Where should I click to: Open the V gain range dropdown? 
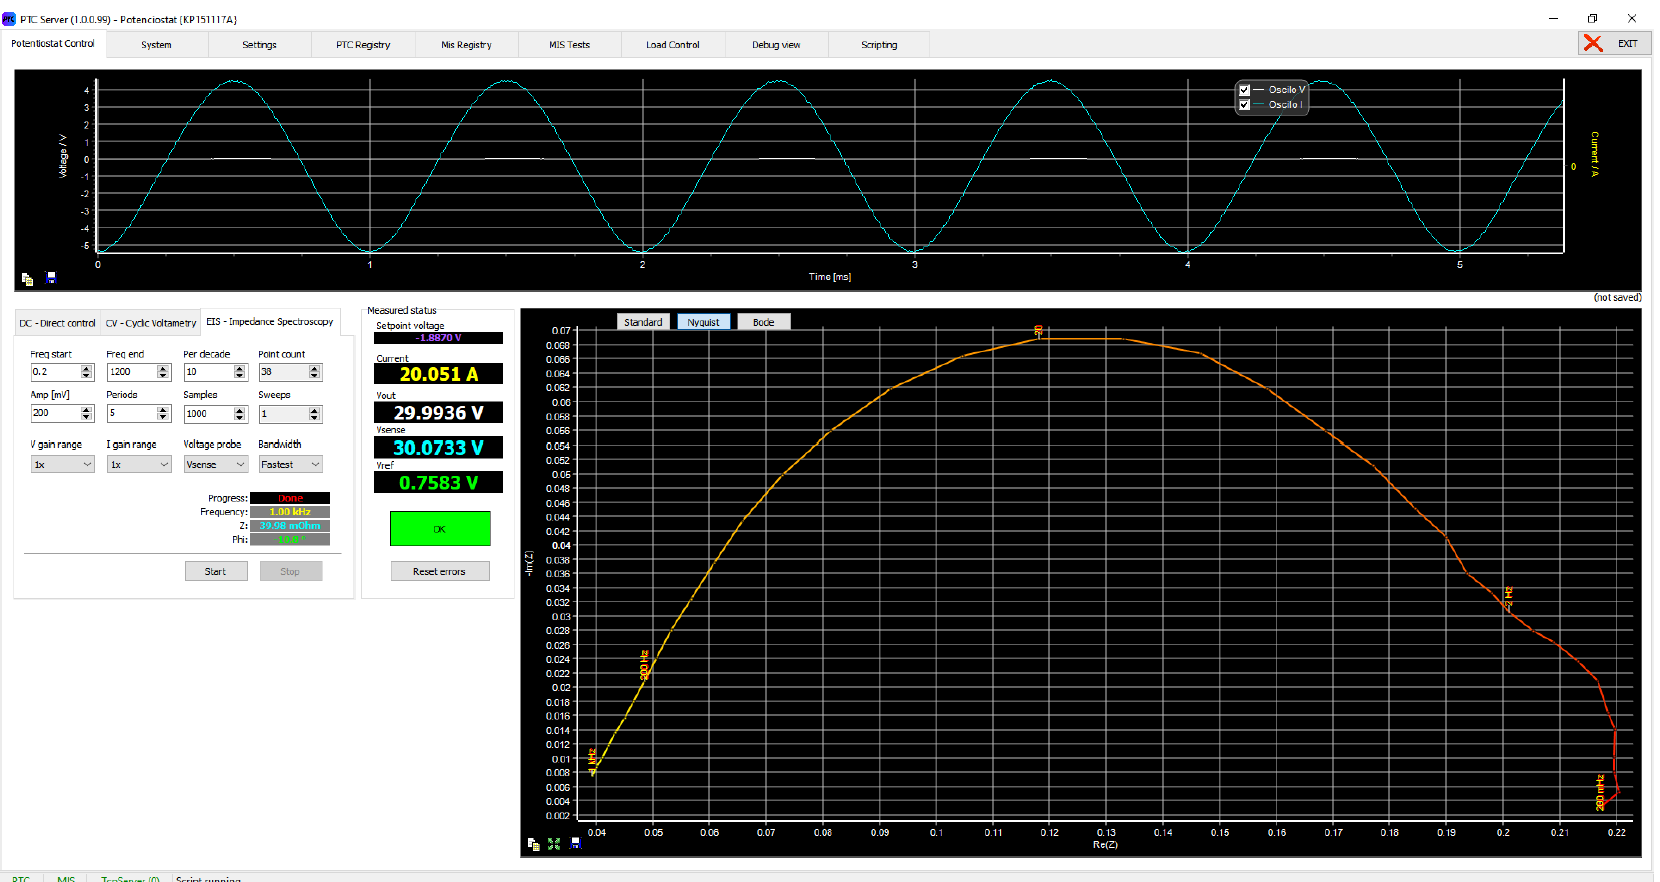[62, 464]
